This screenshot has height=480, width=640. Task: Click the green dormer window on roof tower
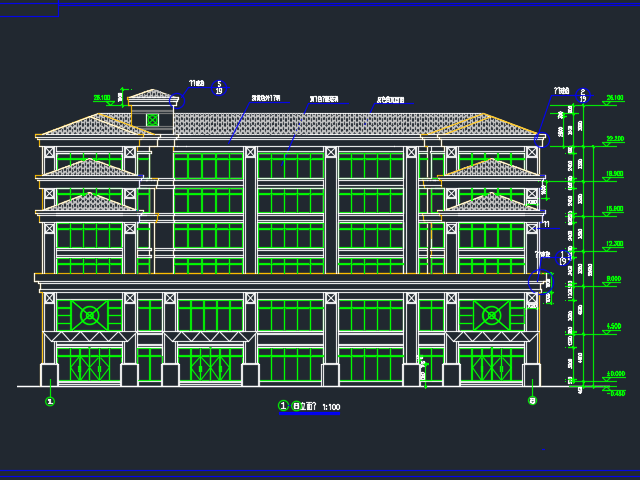[152, 120]
